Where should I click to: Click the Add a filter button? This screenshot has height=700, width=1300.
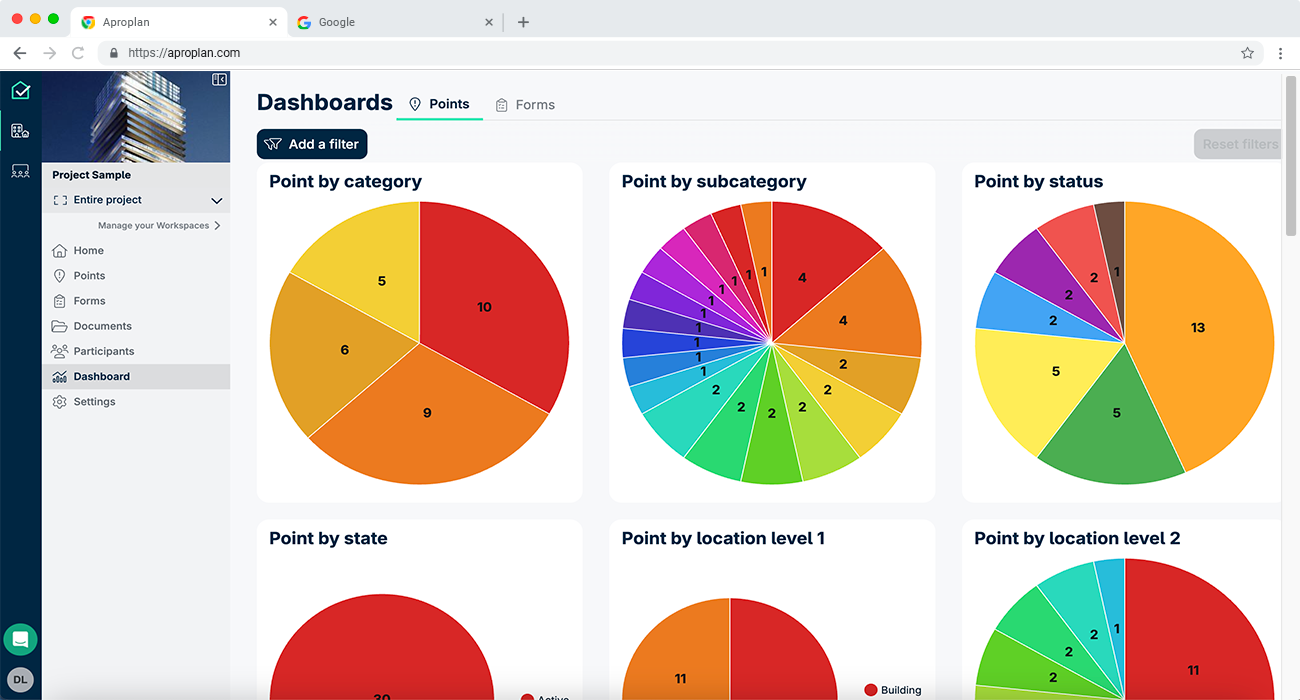(x=312, y=144)
